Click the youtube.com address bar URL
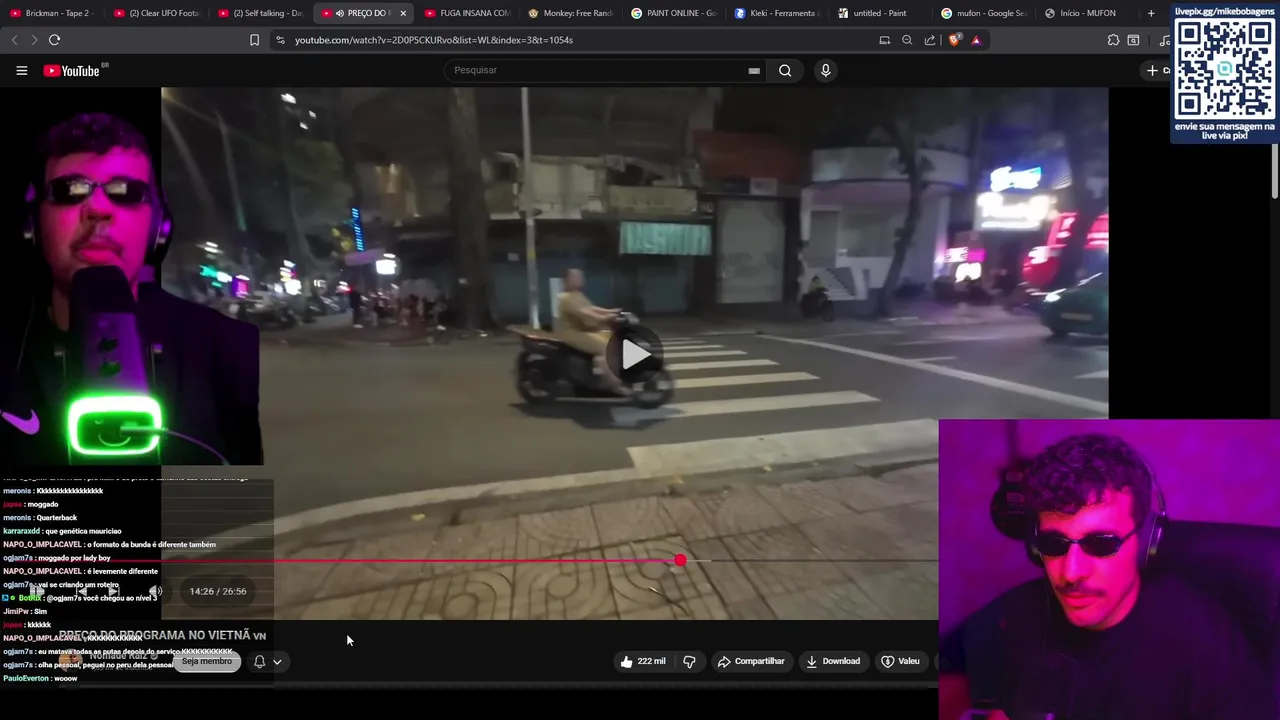 434,40
